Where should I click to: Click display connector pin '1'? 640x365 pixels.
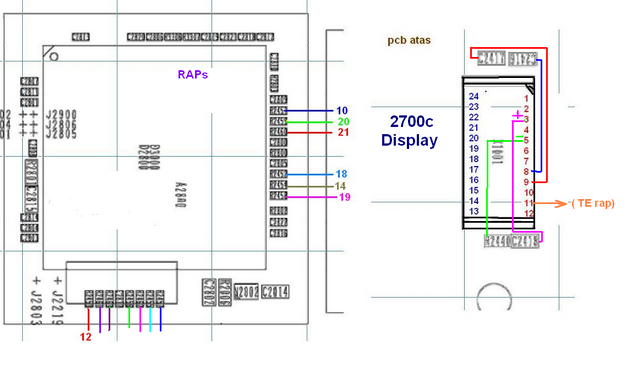coord(526,99)
